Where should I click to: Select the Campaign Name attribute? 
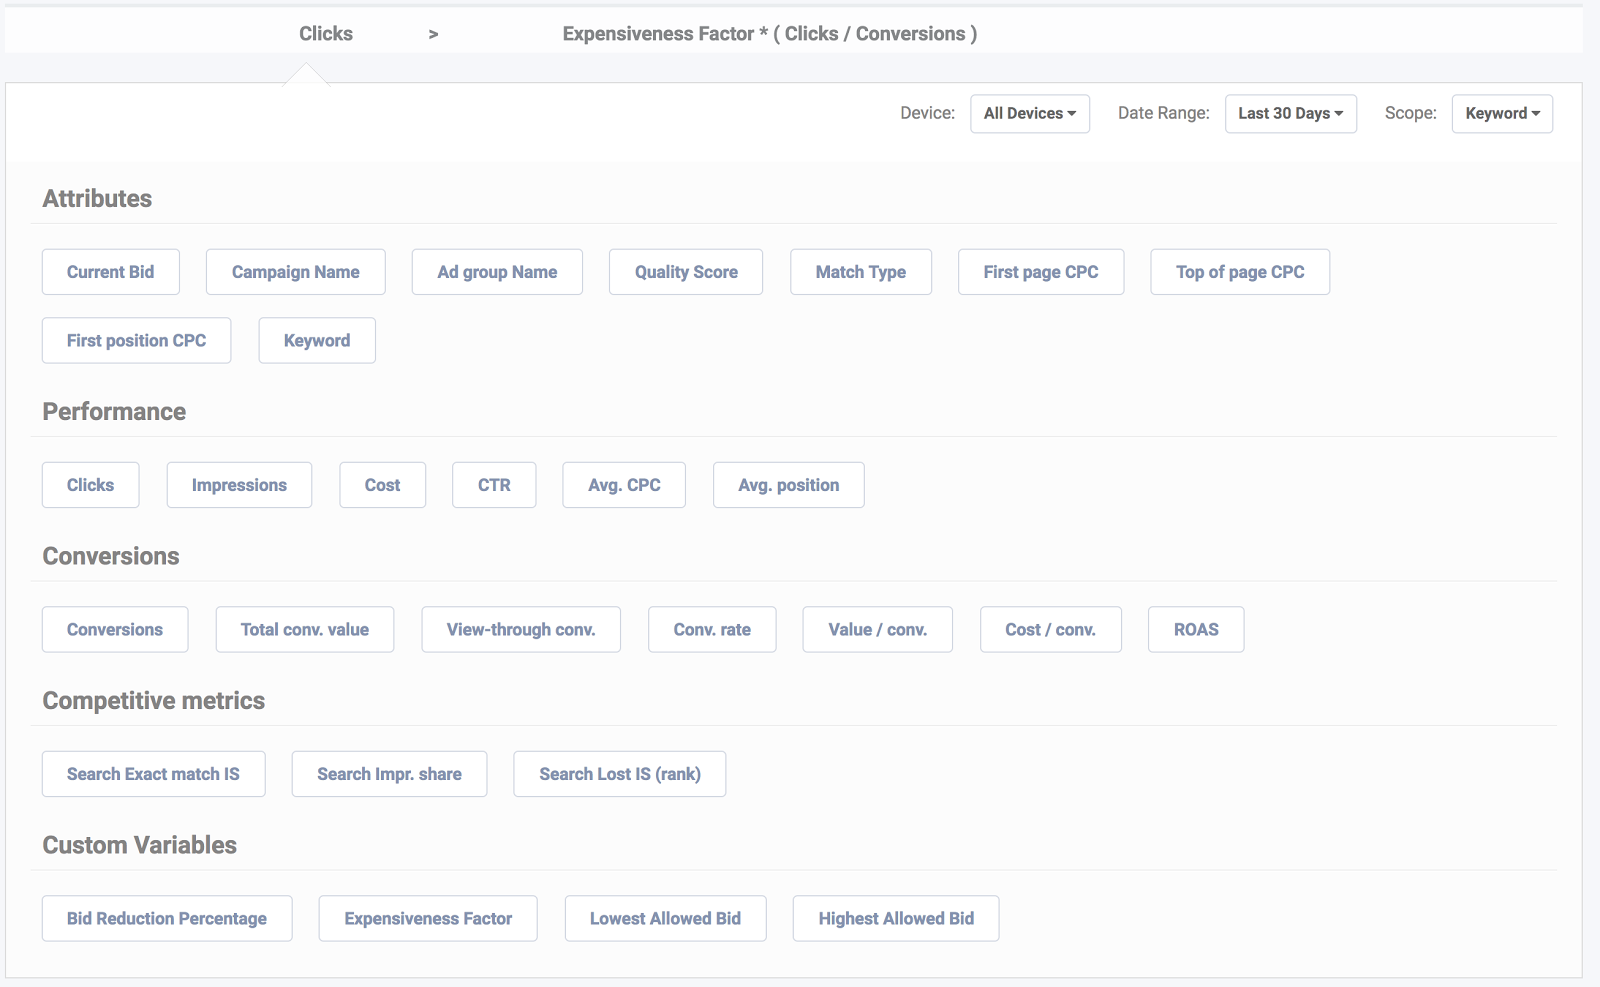[x=296, y=272]
